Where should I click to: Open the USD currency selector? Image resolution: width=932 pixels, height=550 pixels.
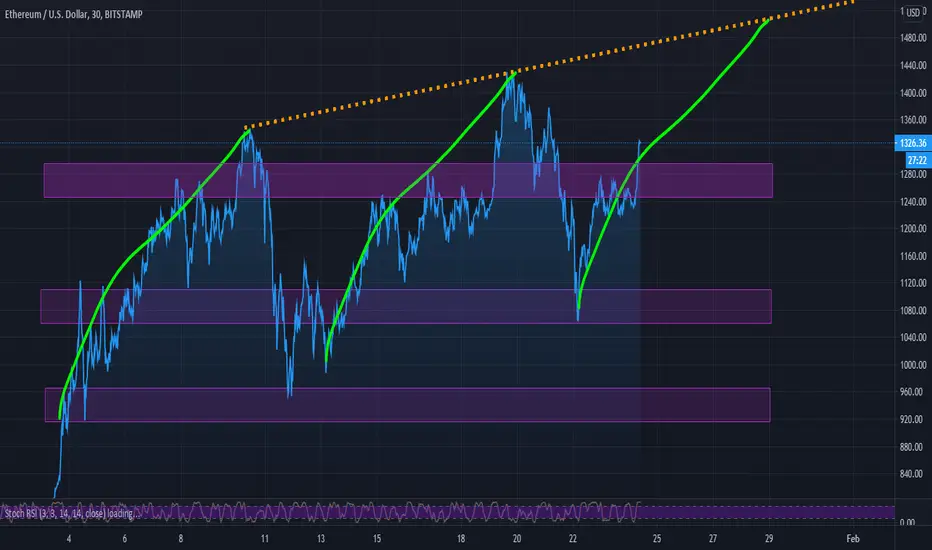pos(914,12)
